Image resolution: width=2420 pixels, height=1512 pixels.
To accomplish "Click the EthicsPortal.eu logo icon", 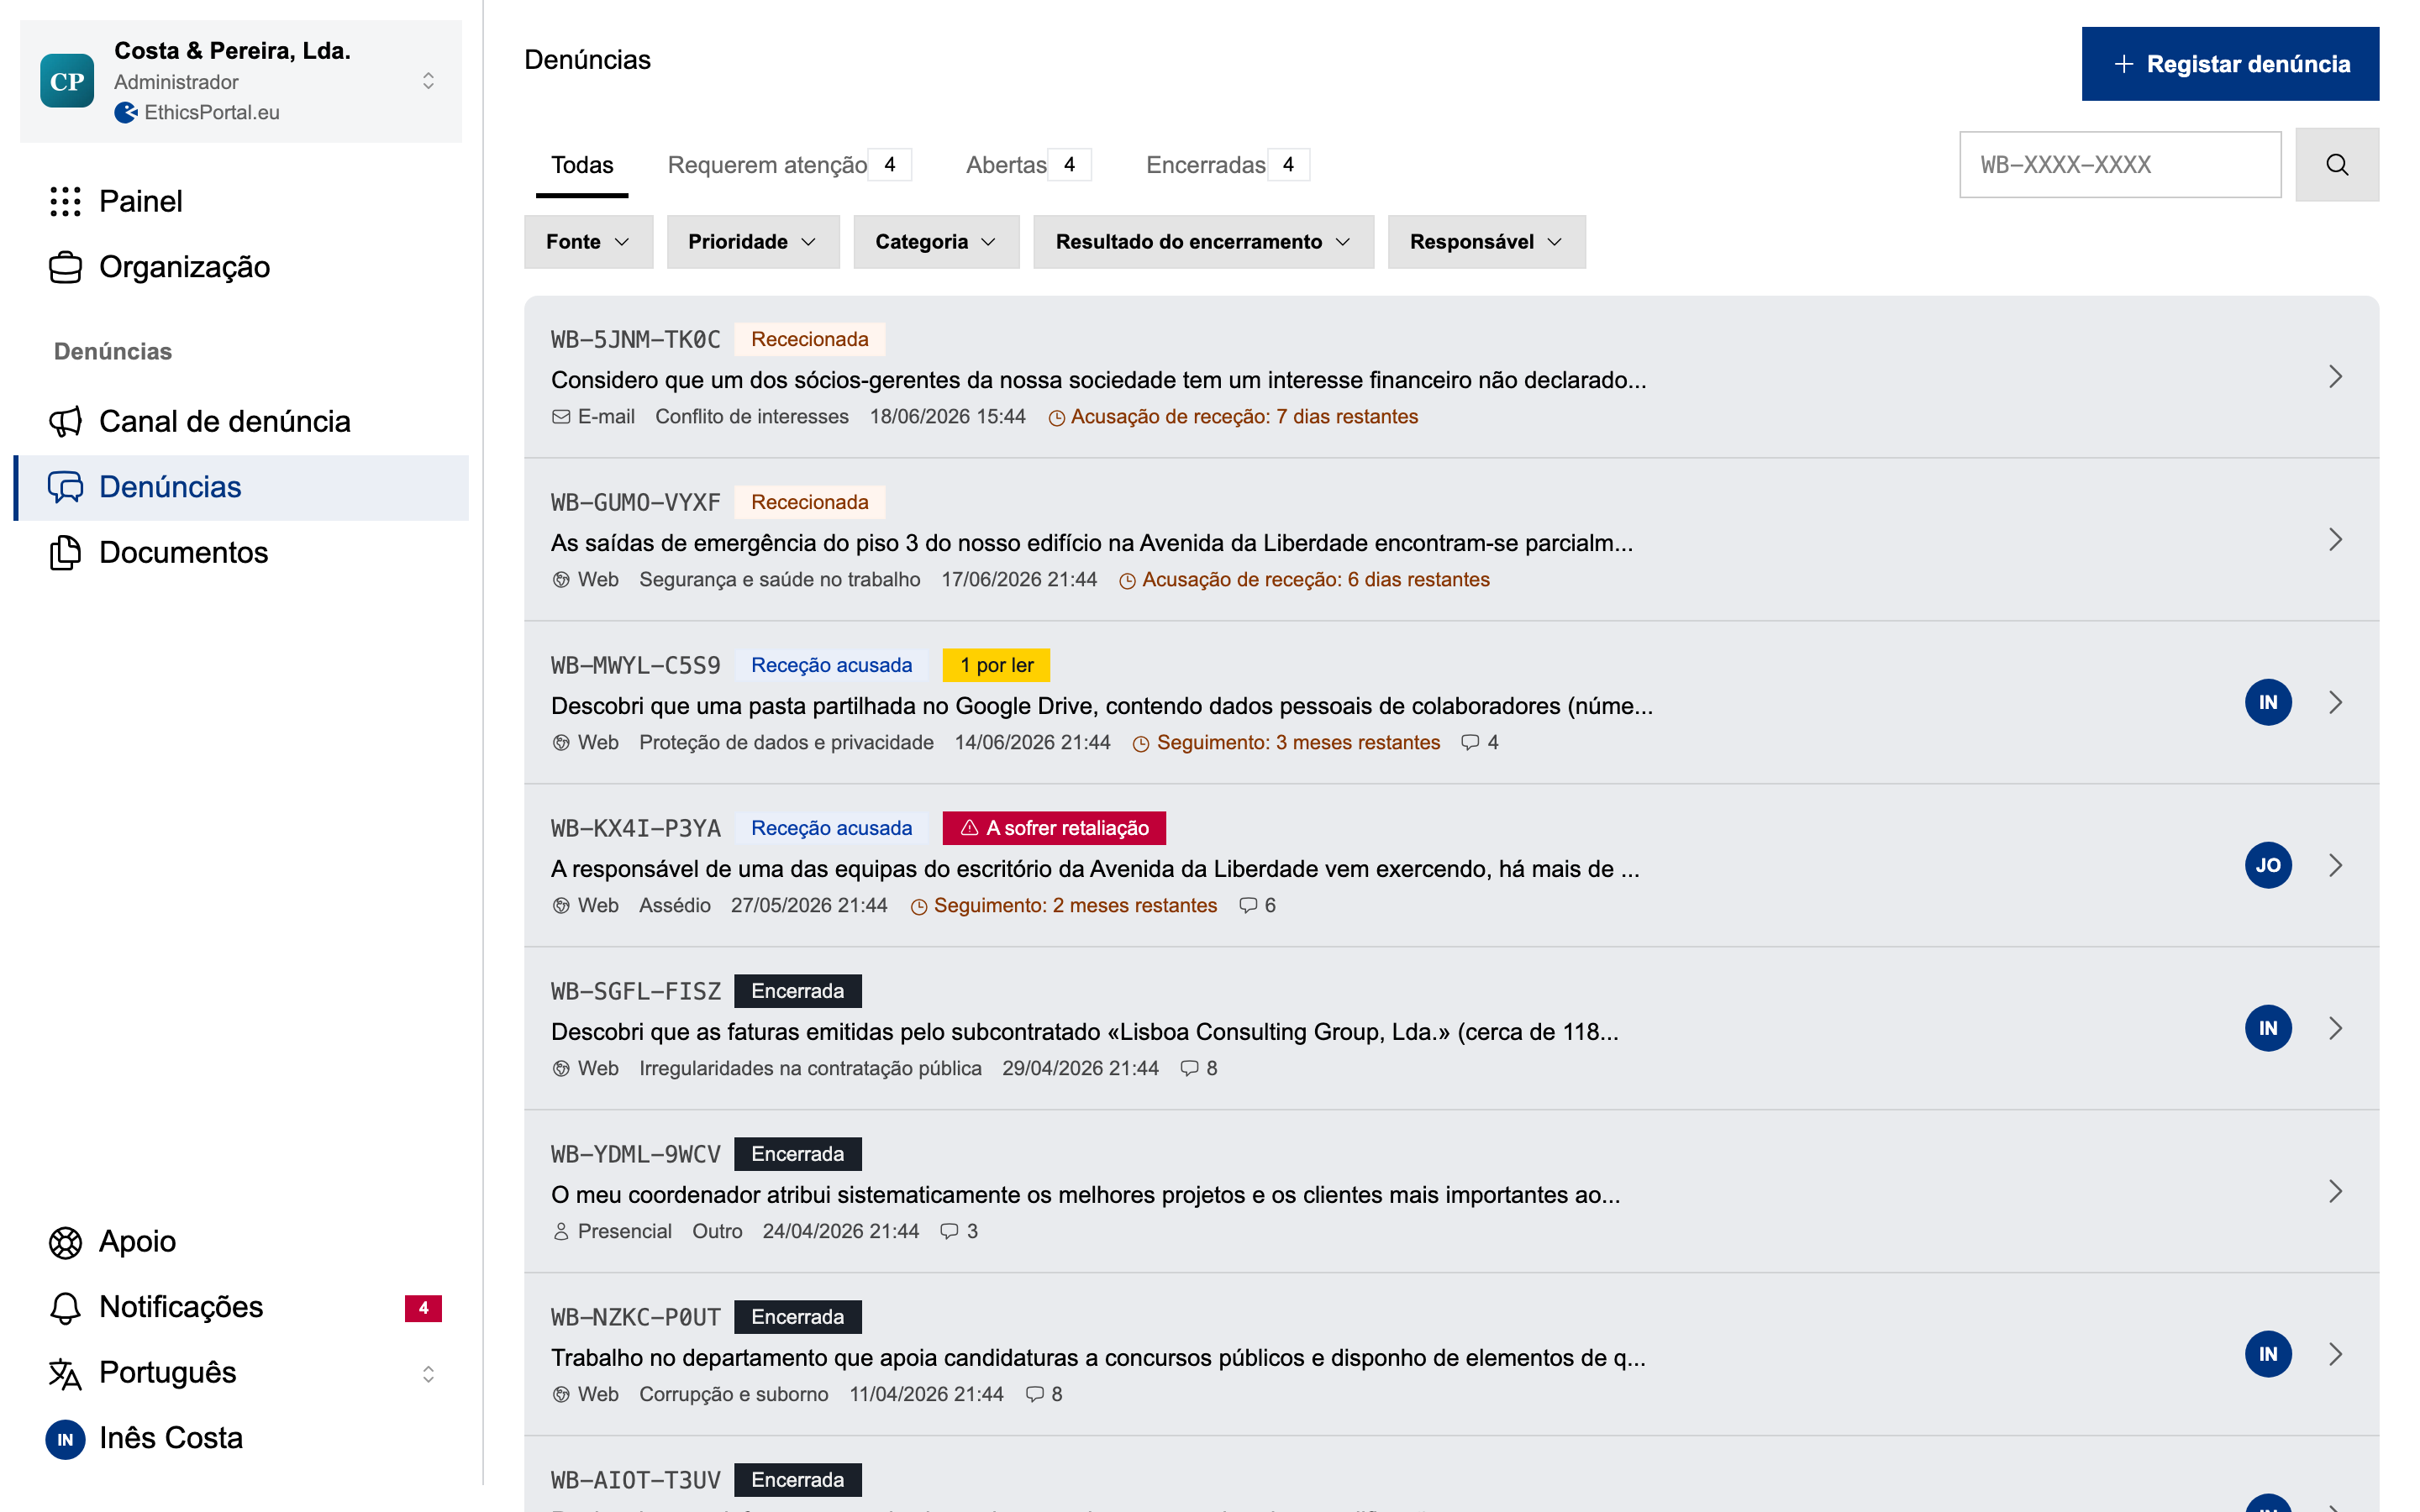I will (x=126, y=112).
